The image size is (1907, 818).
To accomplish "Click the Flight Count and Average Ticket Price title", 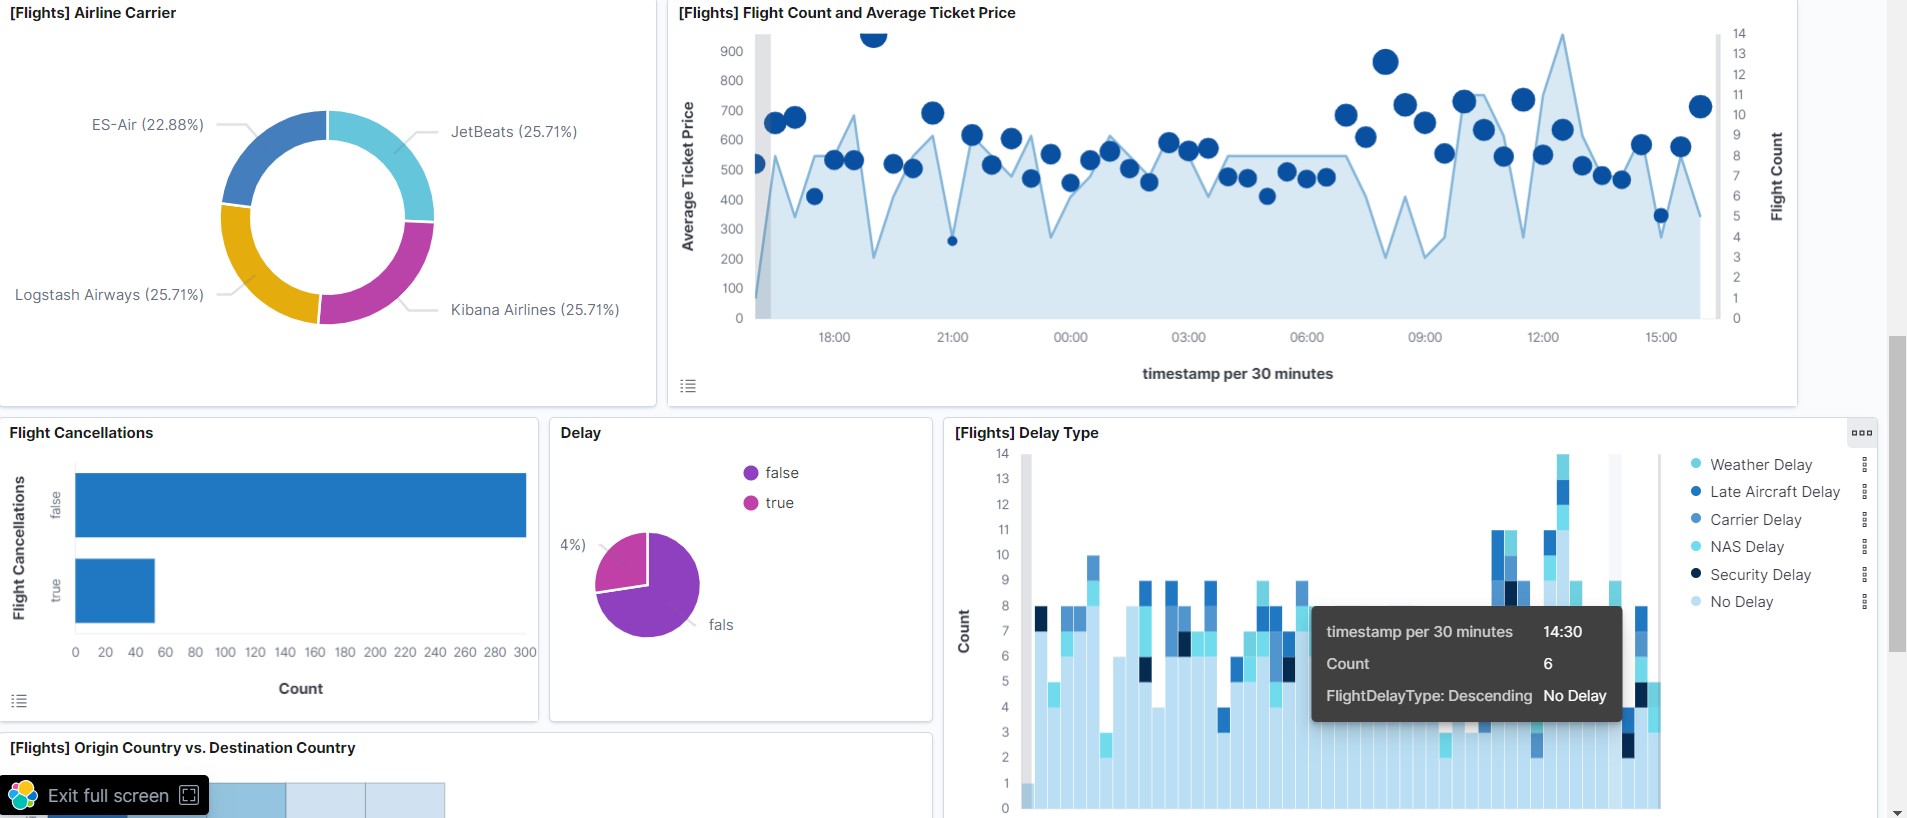I will coord(847,13).
